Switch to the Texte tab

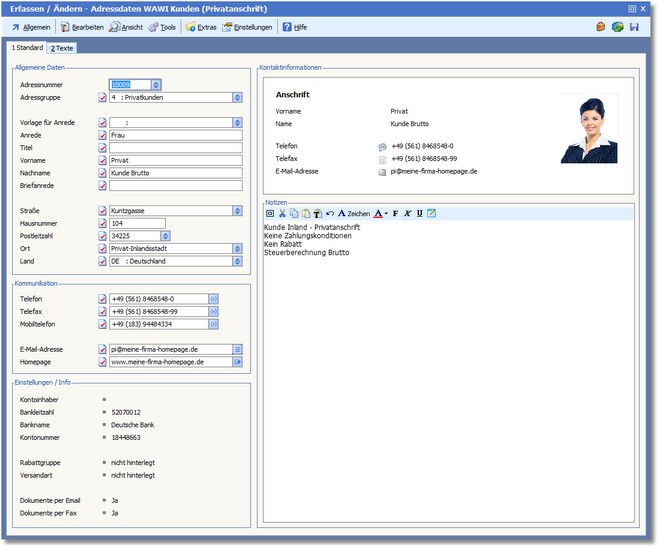[62, 48]
